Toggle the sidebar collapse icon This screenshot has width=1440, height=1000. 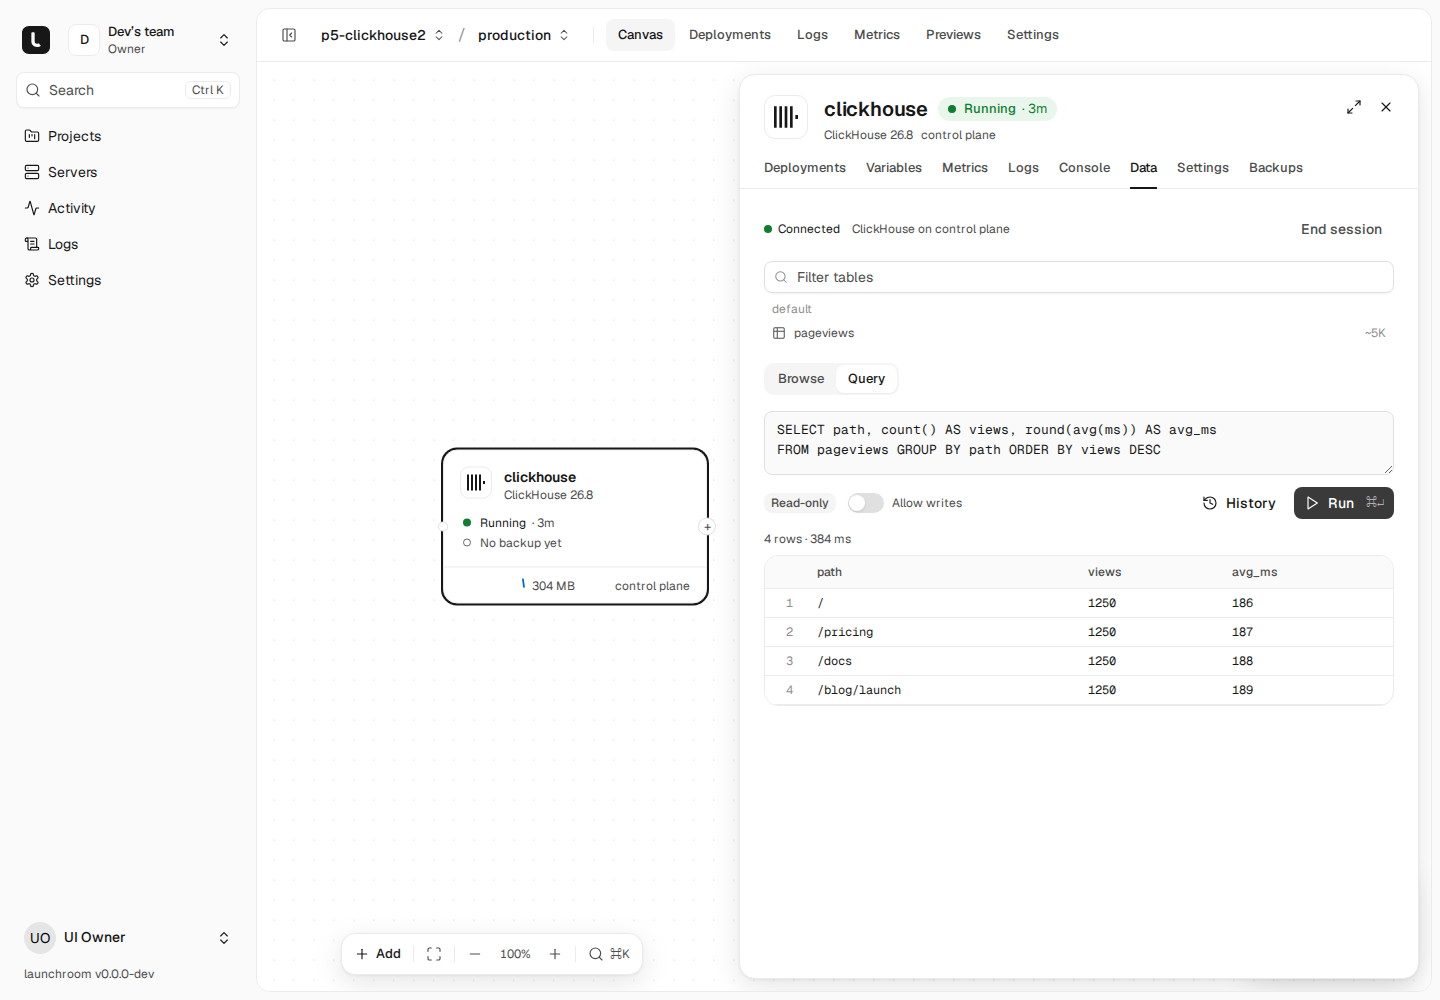pos(289,35)
